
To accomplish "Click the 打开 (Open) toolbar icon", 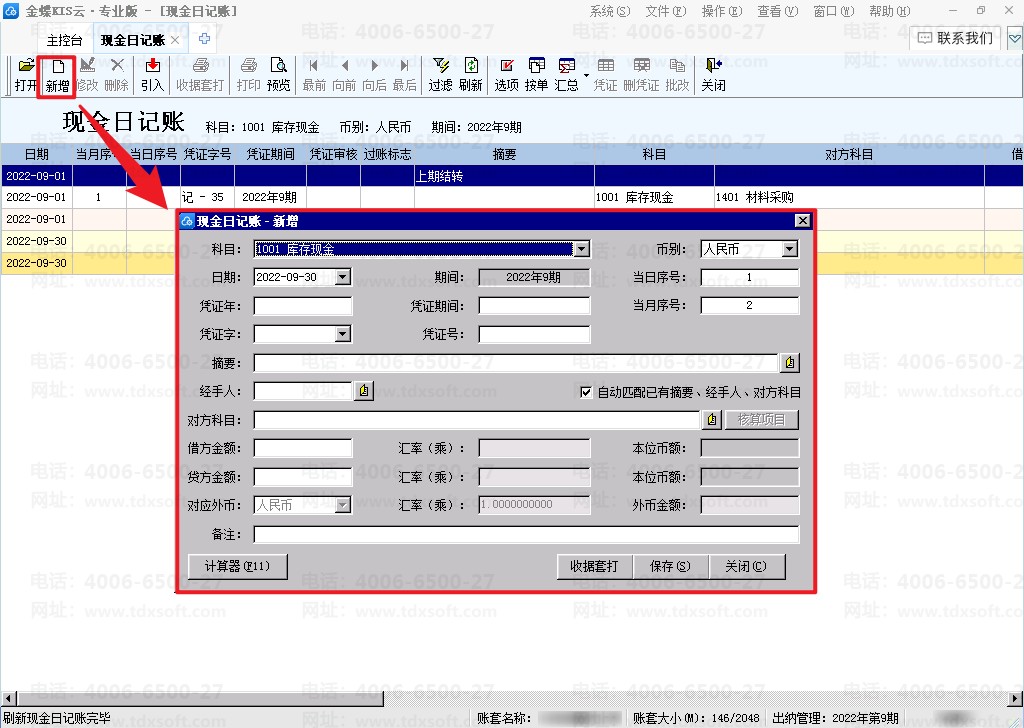I will (26, 75).
